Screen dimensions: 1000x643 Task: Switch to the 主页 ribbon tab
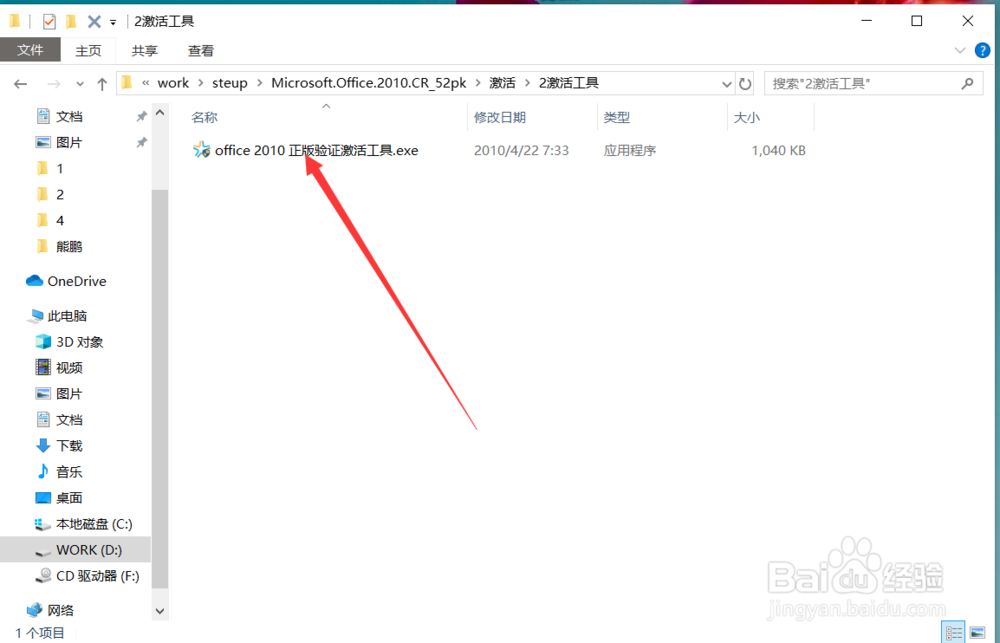click(88, 50)
